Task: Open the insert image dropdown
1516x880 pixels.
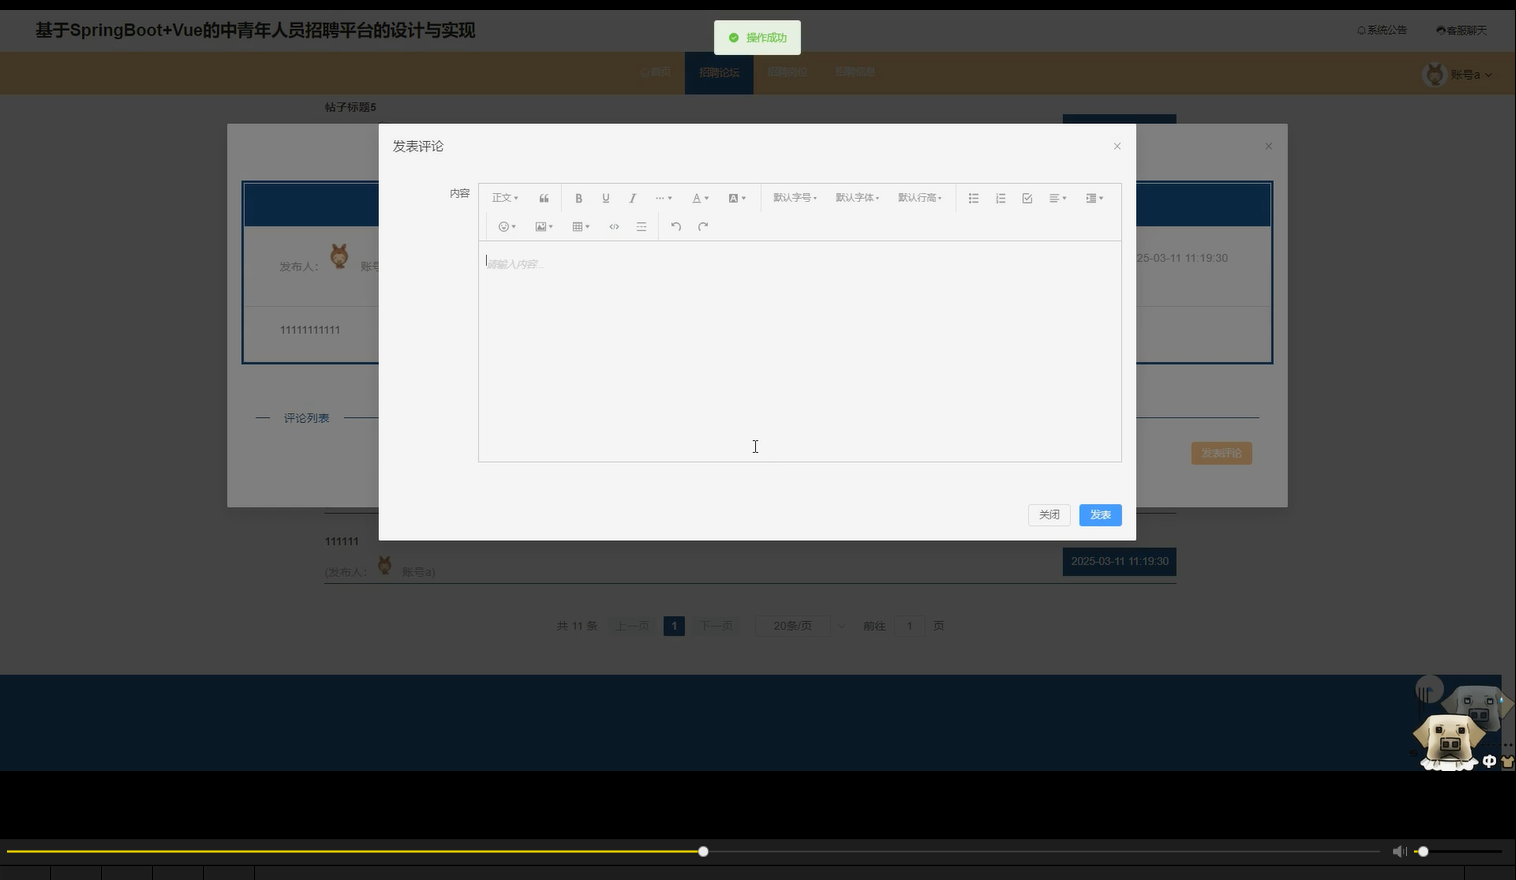Action: click(x=544, y=227)
